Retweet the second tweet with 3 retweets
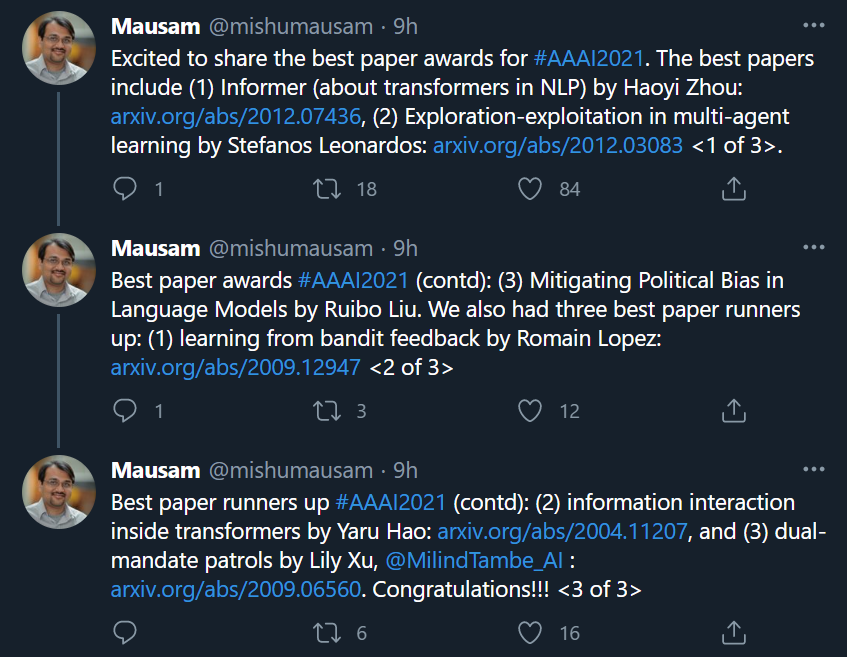Image resolution: width=847 pixels, height=657 pixels. coord(328,410)
